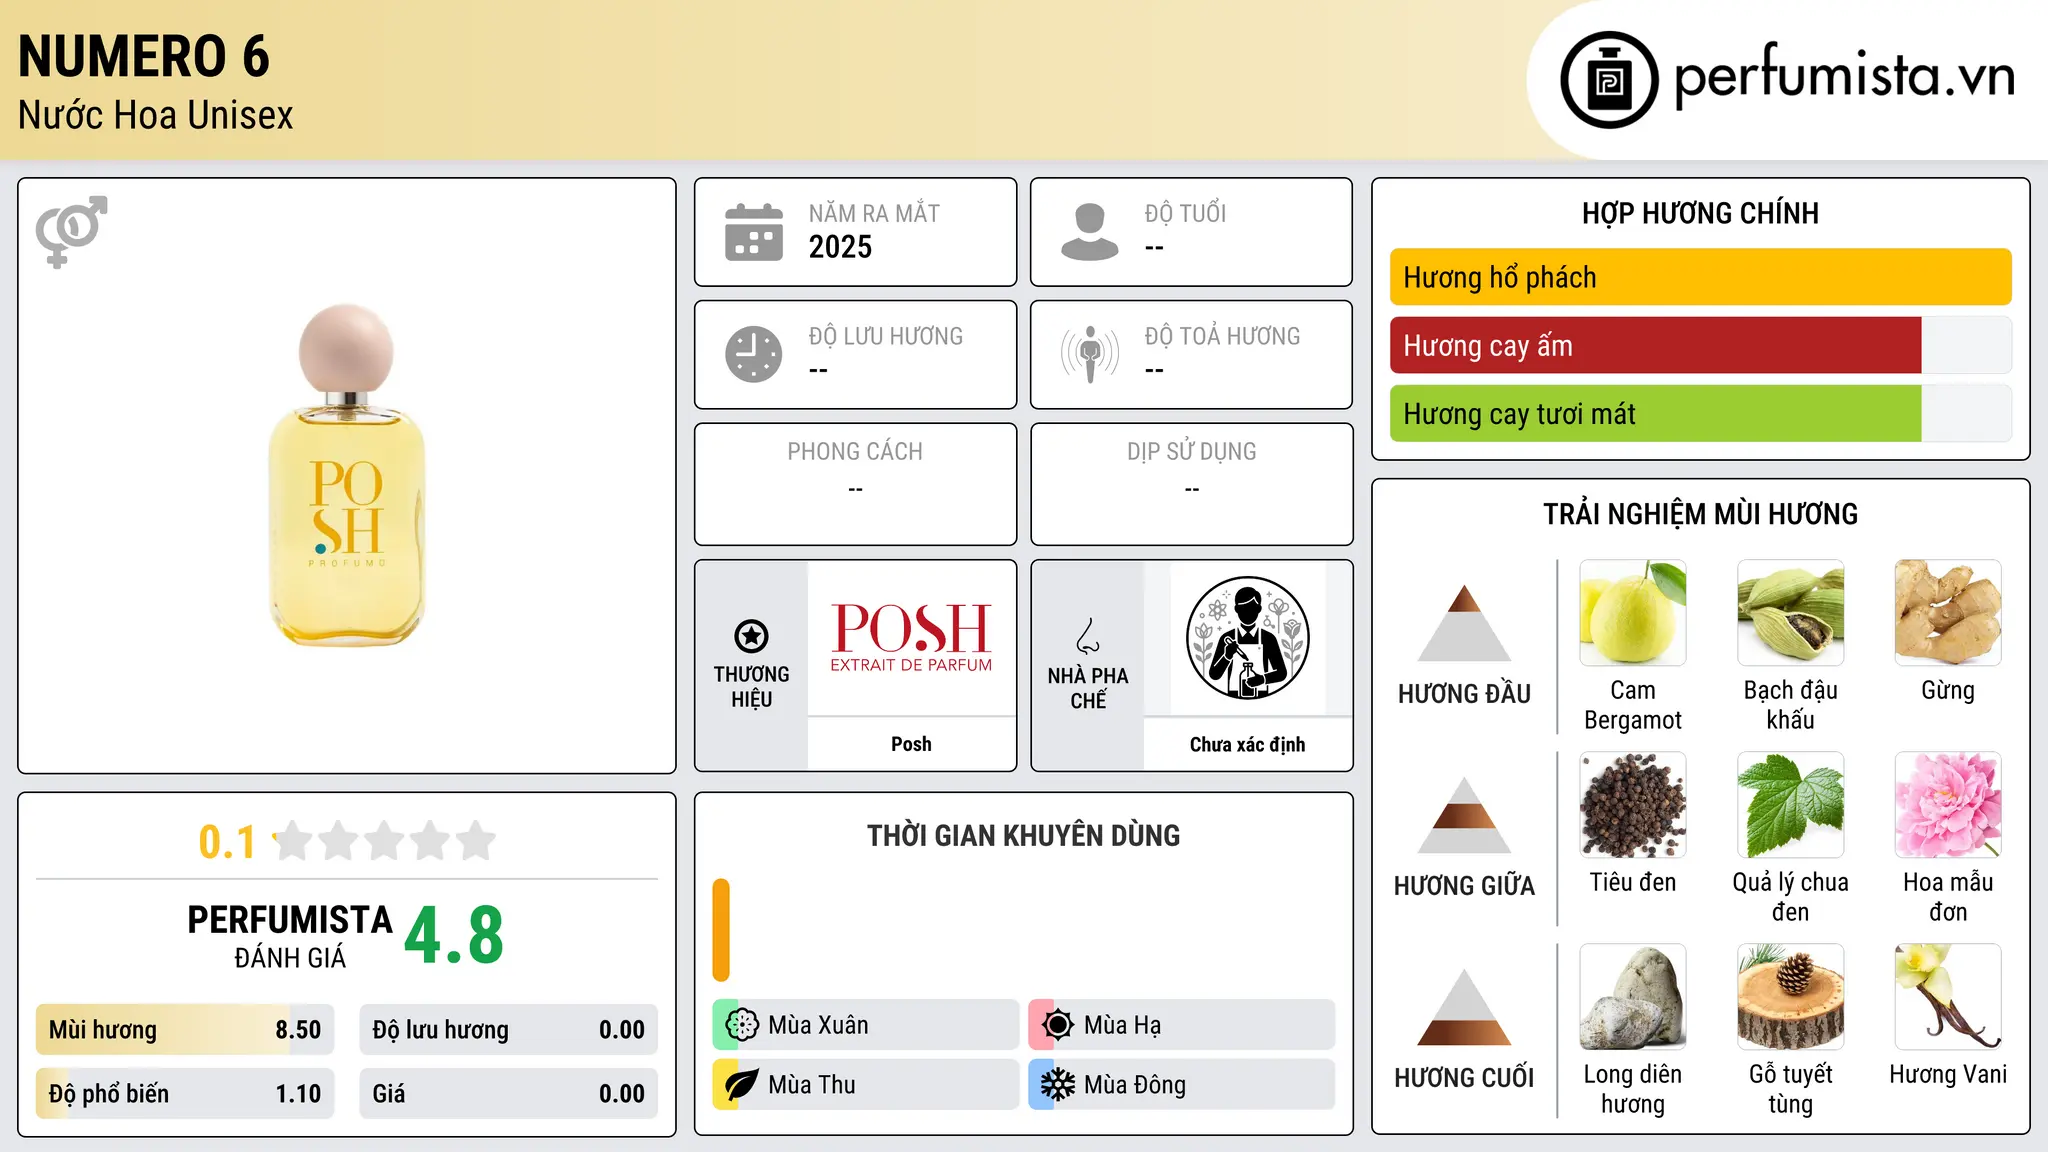Select the Hương đầu pyramid icon
Viewport: 2048px width, 1152px height.
[1464, 623]
